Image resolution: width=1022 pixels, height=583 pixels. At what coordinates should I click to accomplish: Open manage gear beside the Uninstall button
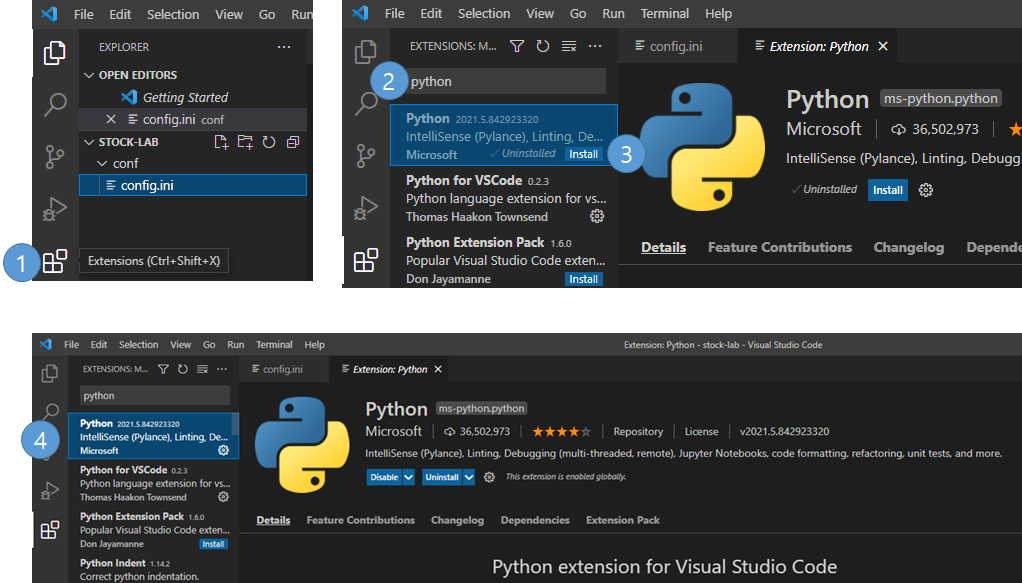tap(489, 477)
